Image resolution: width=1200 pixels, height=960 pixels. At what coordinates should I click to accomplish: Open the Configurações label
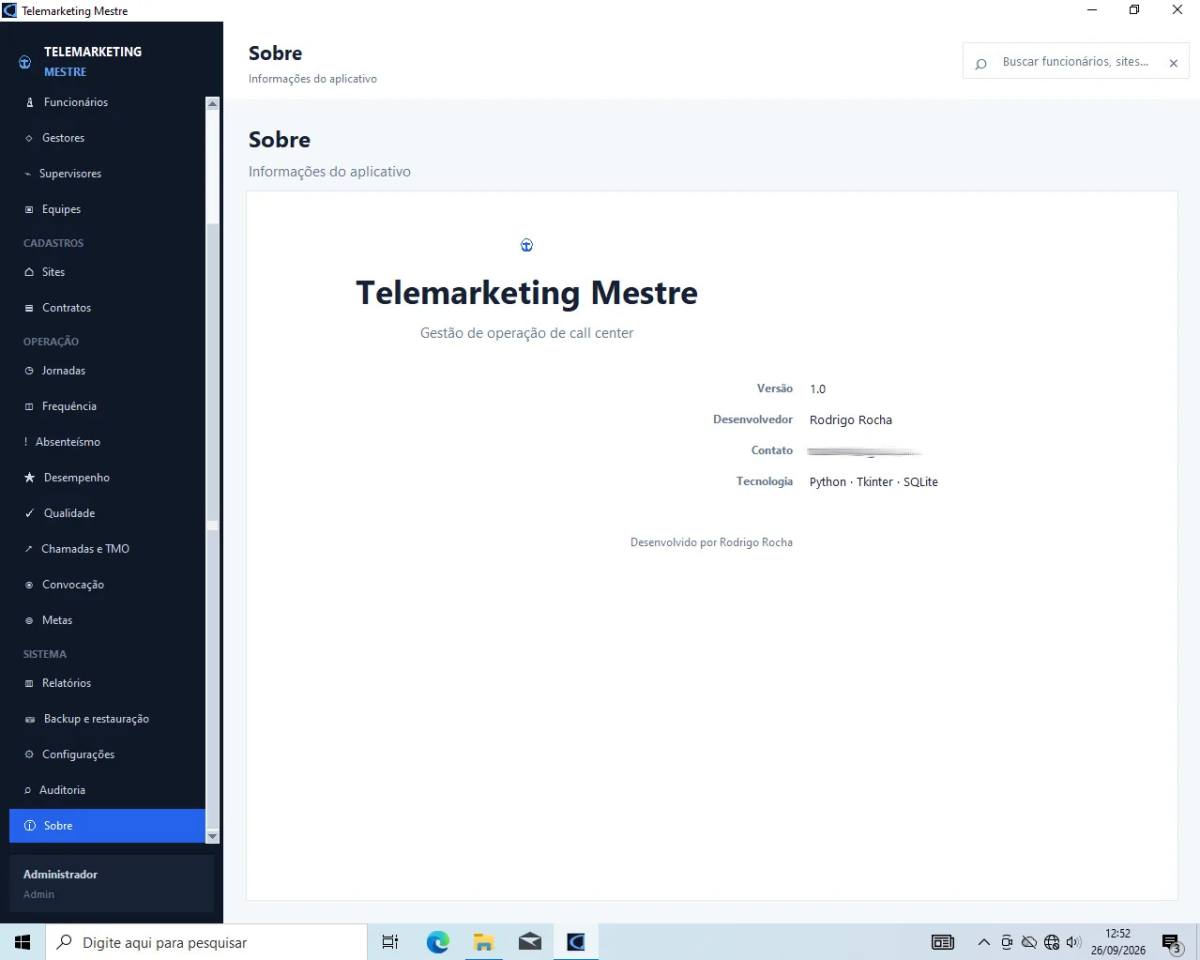click(x=78, y=755)
